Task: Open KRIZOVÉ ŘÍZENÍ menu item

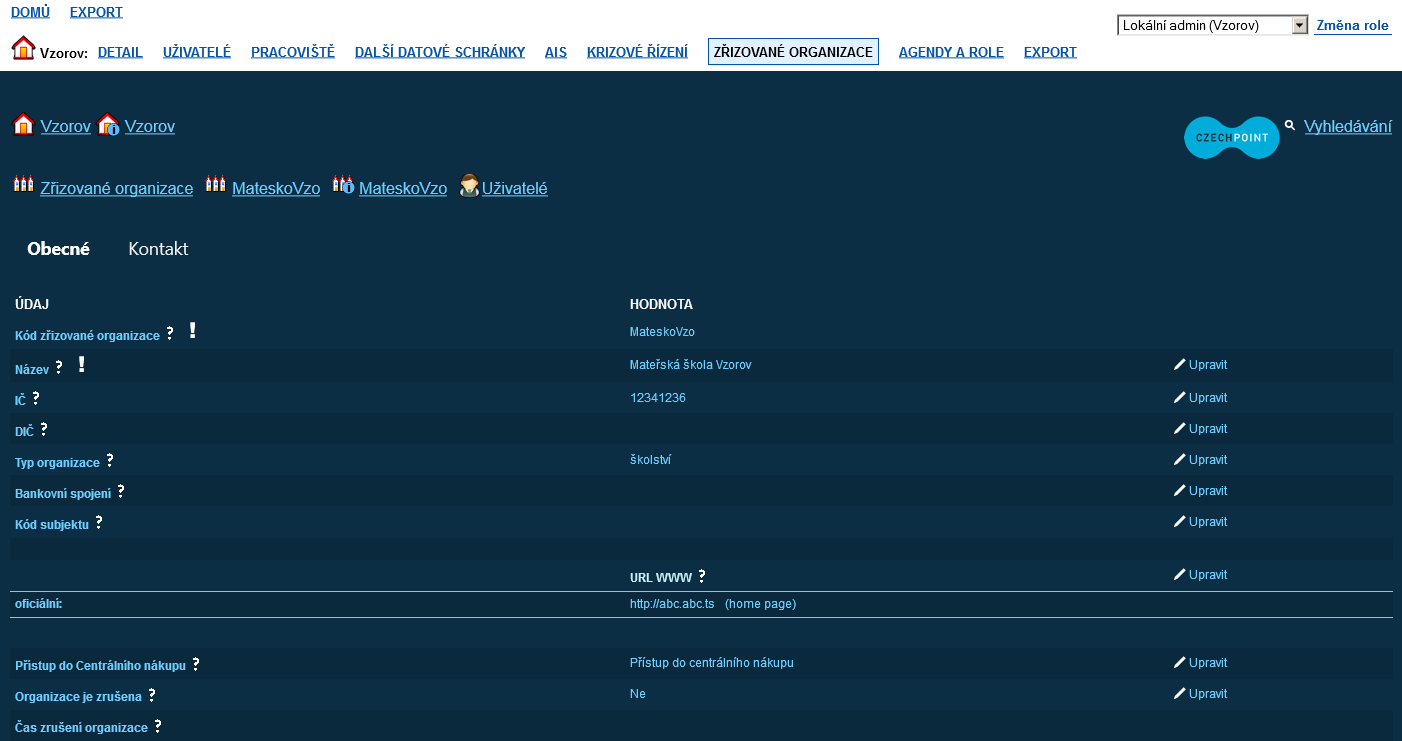Action: tap(637, 52)
